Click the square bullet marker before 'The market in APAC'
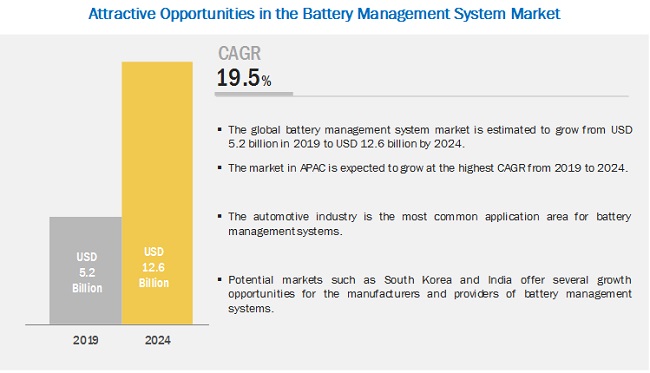The image size is (650, 373). point(220,168)
